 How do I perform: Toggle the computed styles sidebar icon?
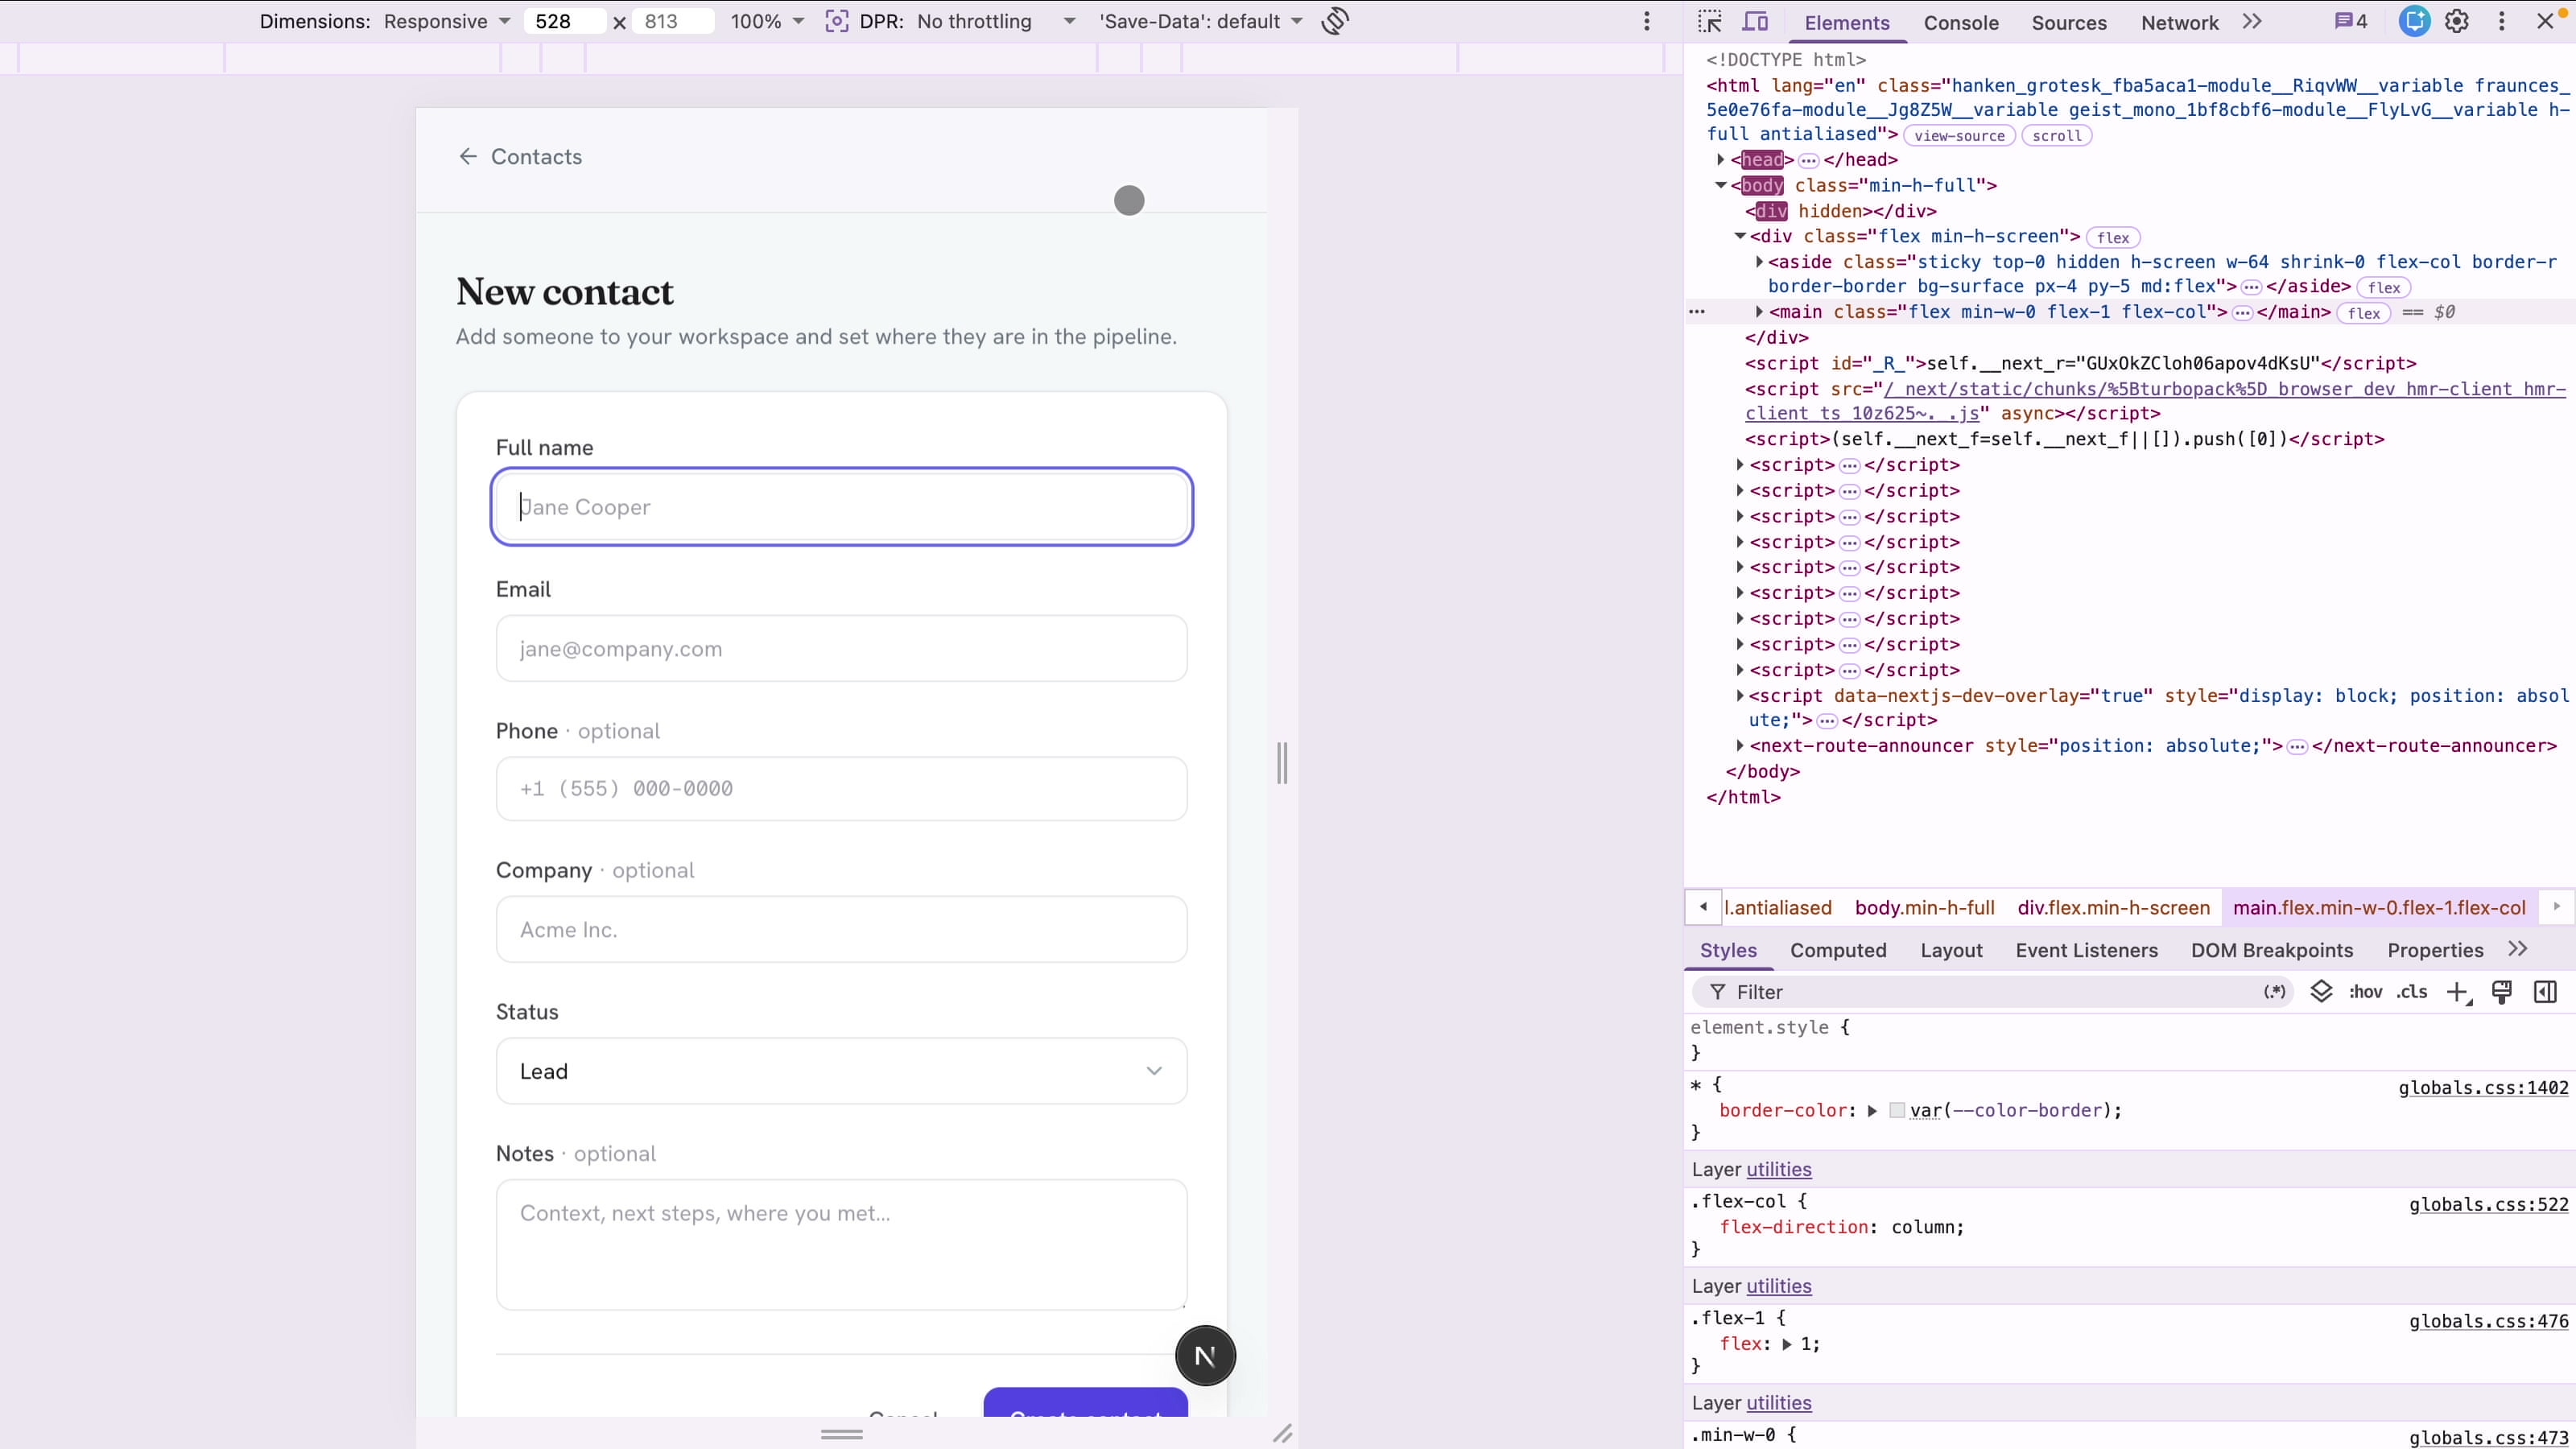pyautogui.click(x=2546, y=992)
